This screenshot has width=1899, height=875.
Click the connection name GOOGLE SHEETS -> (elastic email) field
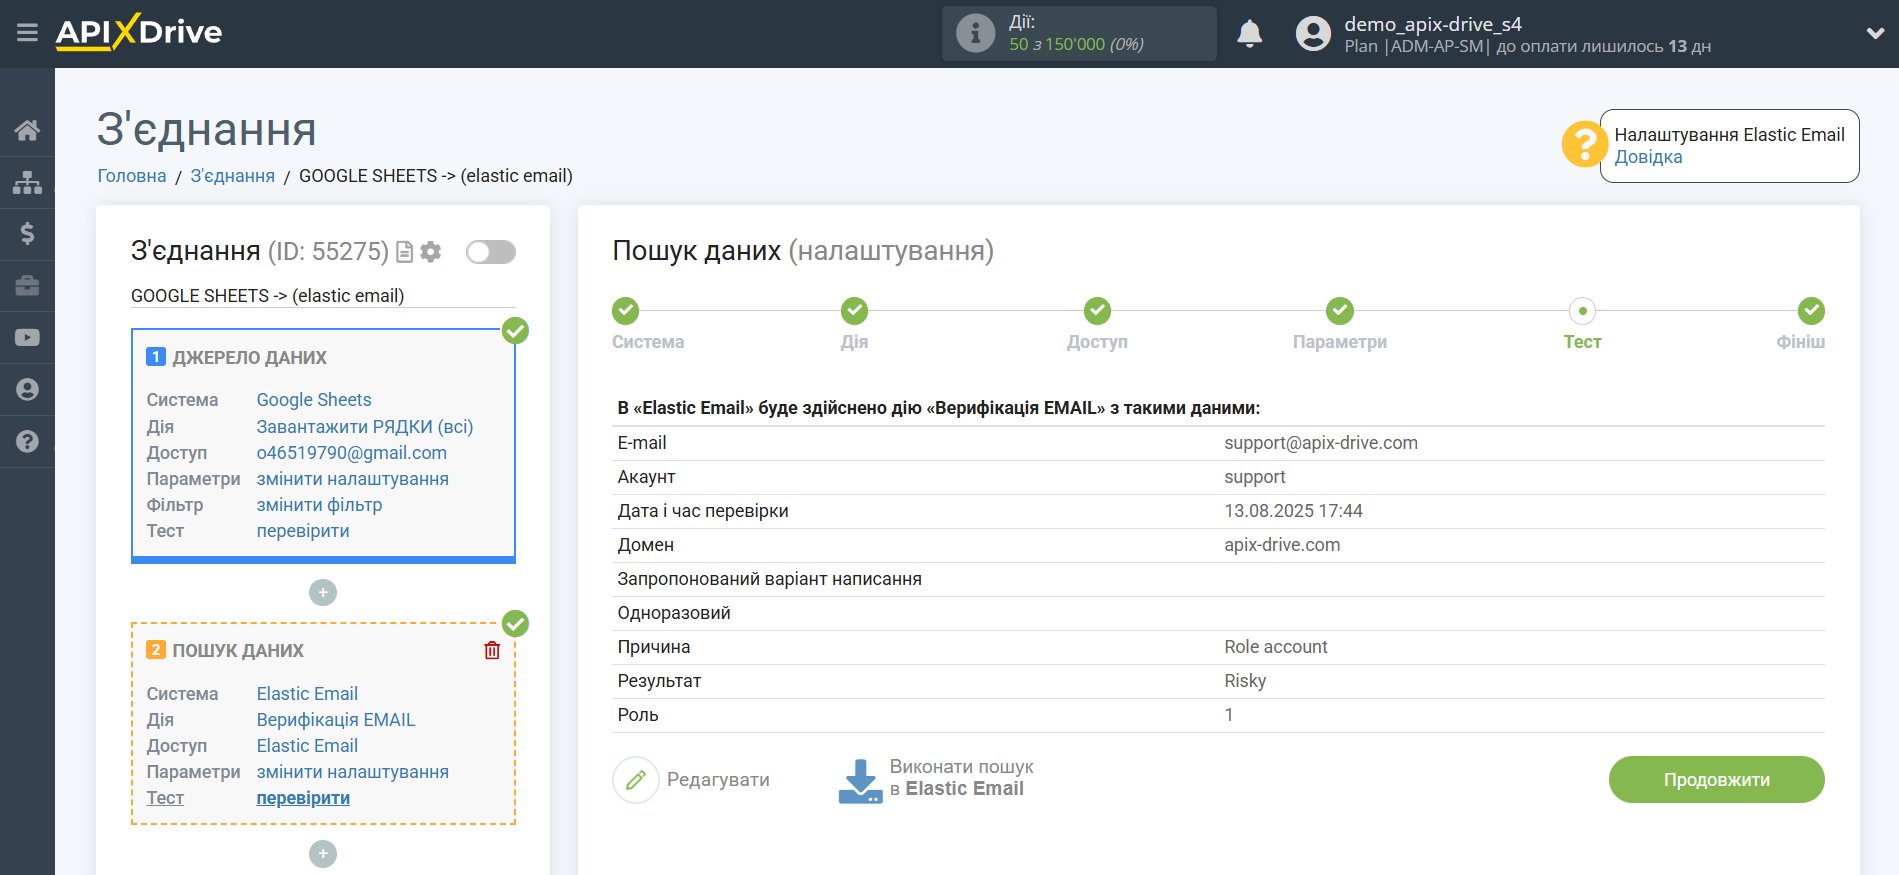pos(323,296)
